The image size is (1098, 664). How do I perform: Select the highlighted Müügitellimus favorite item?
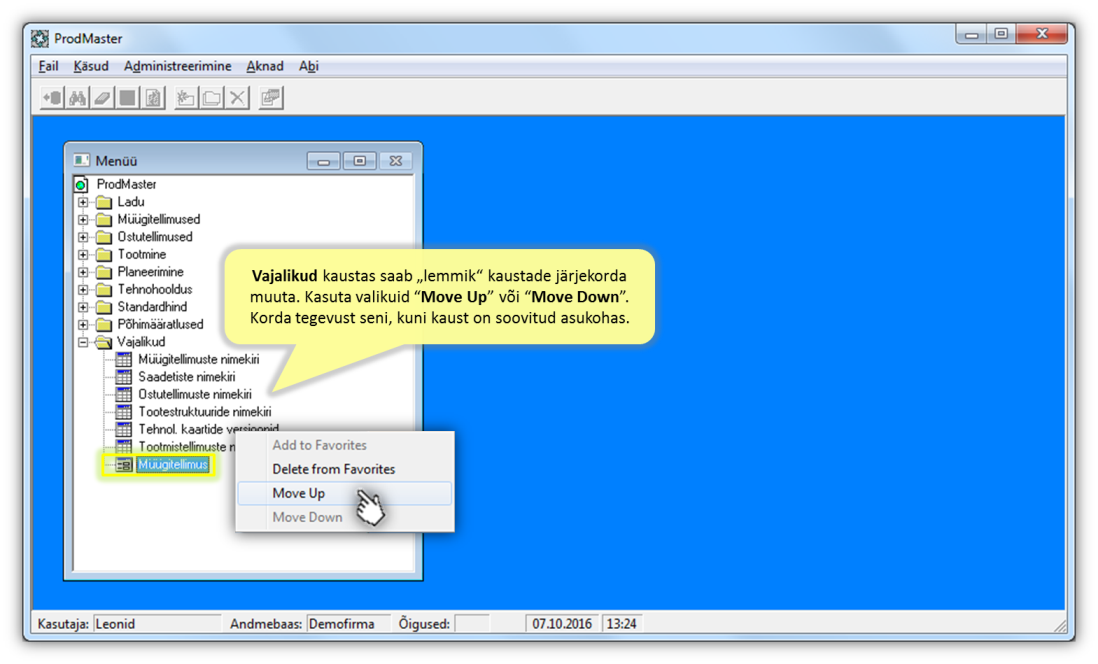click(173, 465)
